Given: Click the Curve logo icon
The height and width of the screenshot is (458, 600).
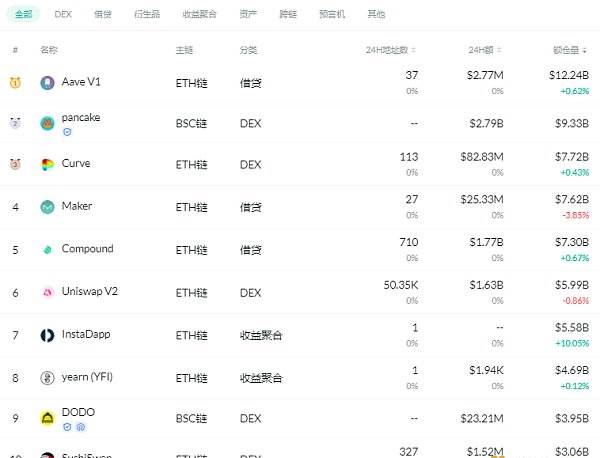Looking at the screenshot, I should tap(47, 165).
